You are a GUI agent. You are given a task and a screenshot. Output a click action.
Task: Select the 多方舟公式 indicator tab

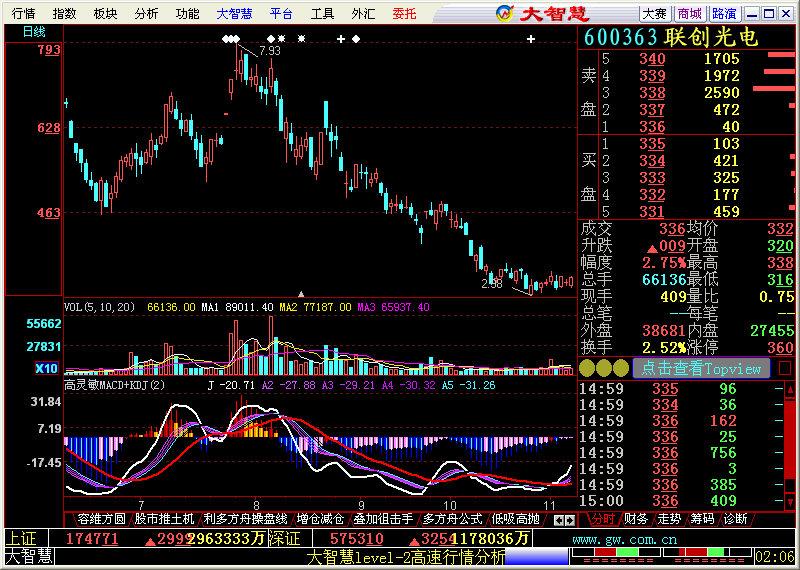pos(453,519)
